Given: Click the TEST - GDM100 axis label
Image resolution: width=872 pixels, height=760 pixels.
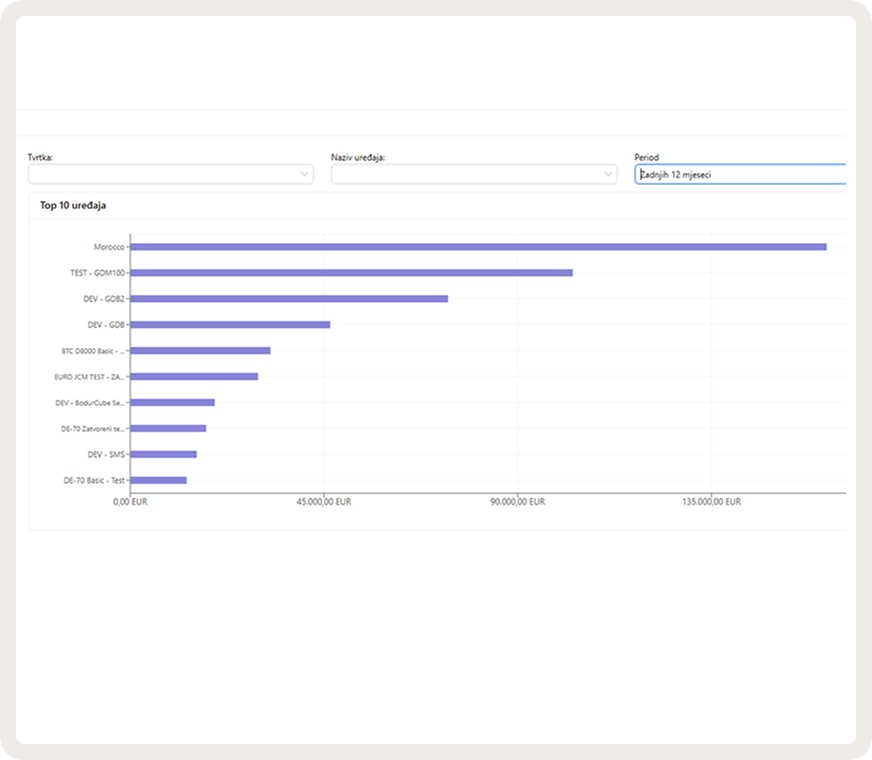Looking at the screenshot, I should [x=97, y=272].
